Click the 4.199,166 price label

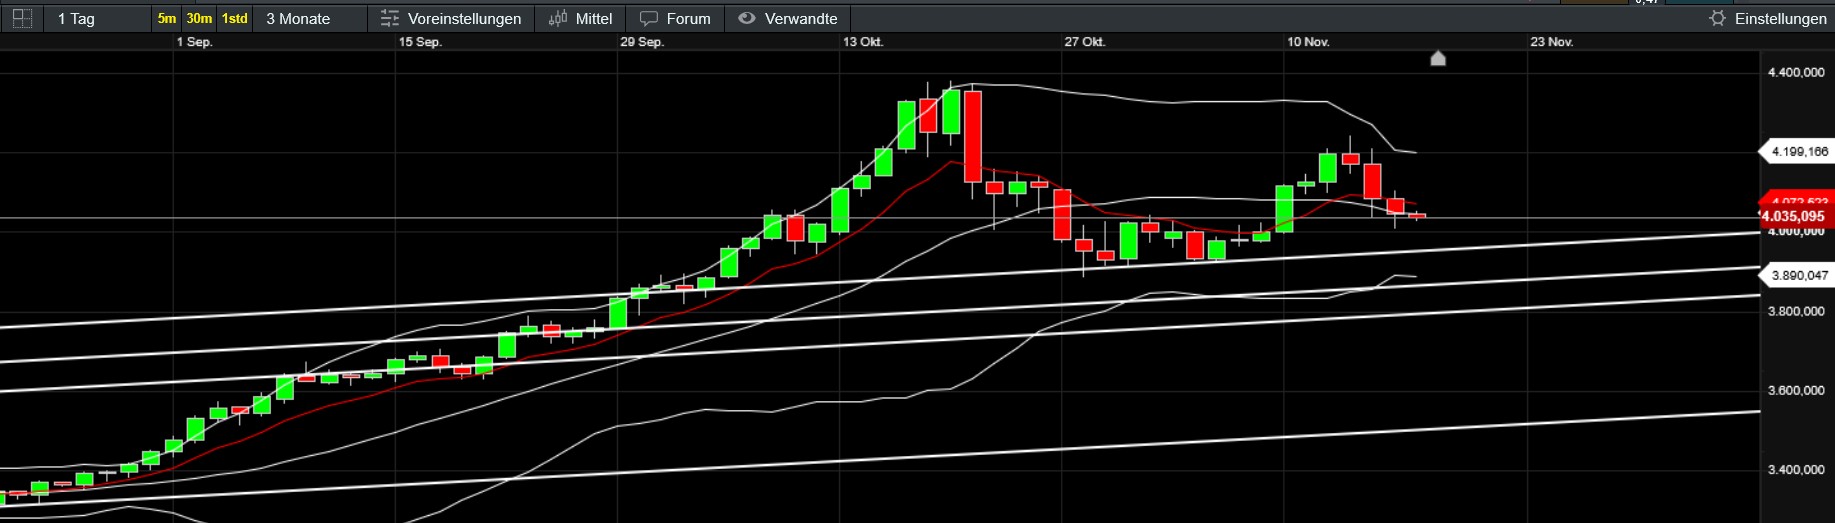[x=1796, y=152]
